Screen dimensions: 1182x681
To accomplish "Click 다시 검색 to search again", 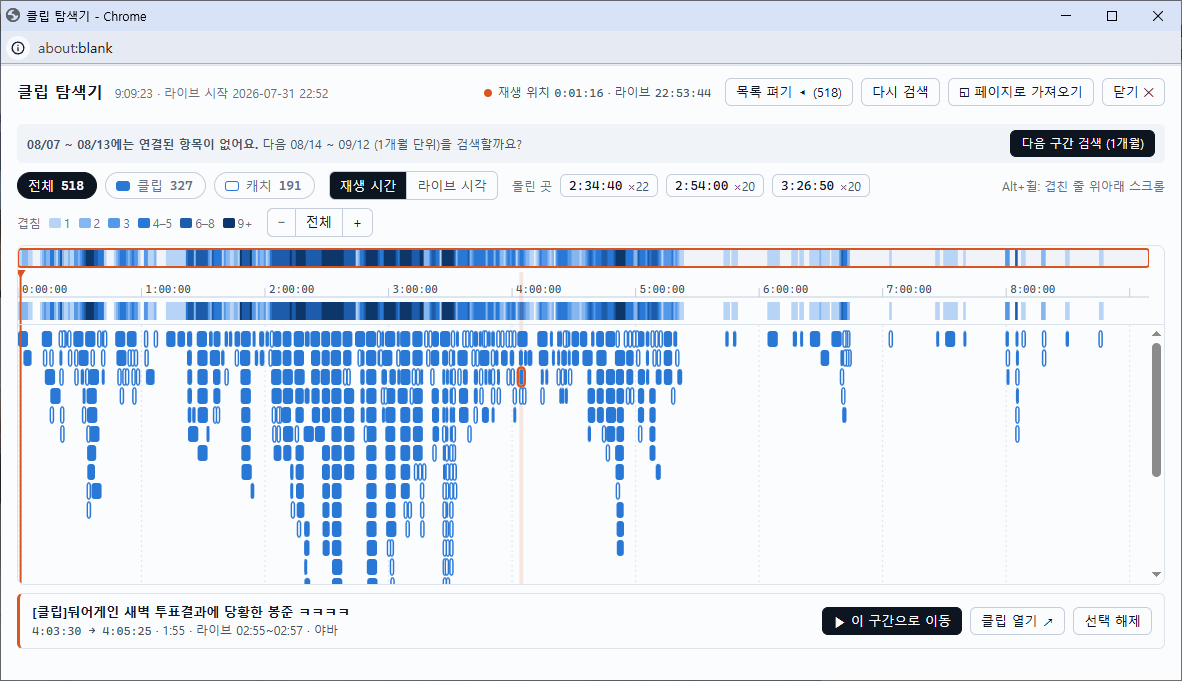I will [900, 92].
